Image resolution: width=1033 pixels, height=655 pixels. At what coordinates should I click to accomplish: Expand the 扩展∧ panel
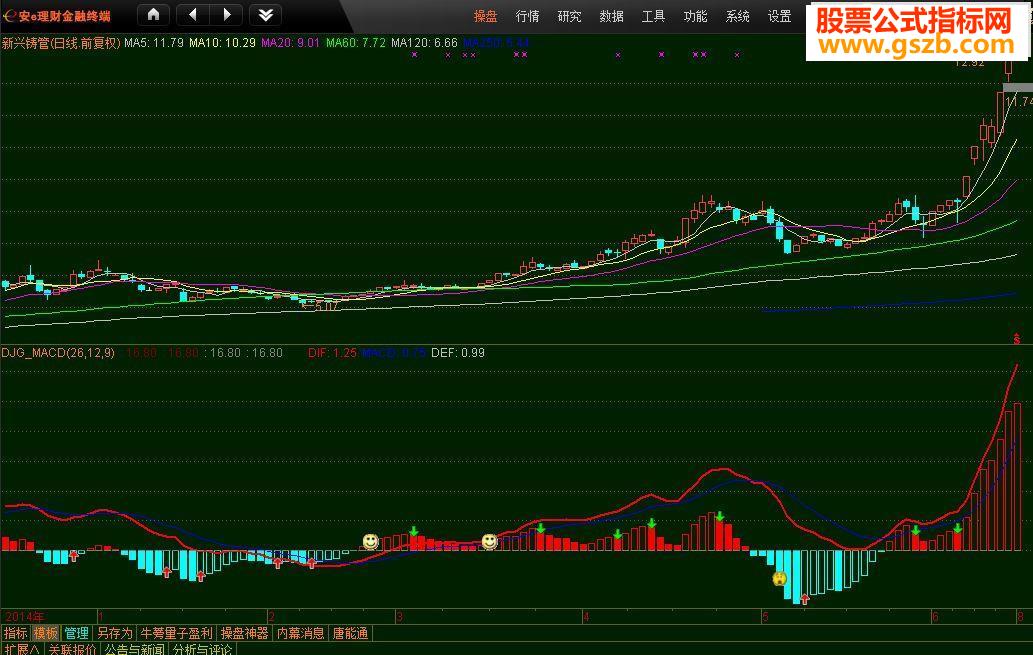click(x=21, y=649)
